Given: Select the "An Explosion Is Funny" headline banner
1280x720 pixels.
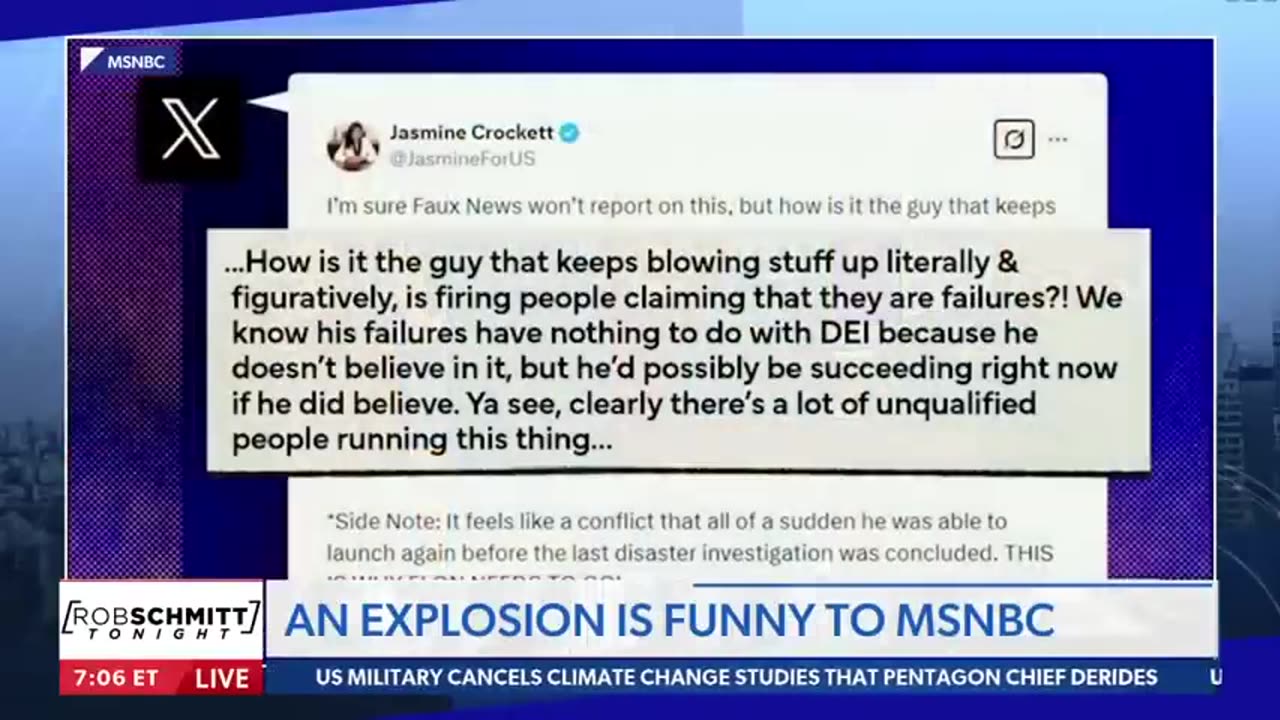Looking at the screenshot, I should pyautogui.click(x=669, y=620).
